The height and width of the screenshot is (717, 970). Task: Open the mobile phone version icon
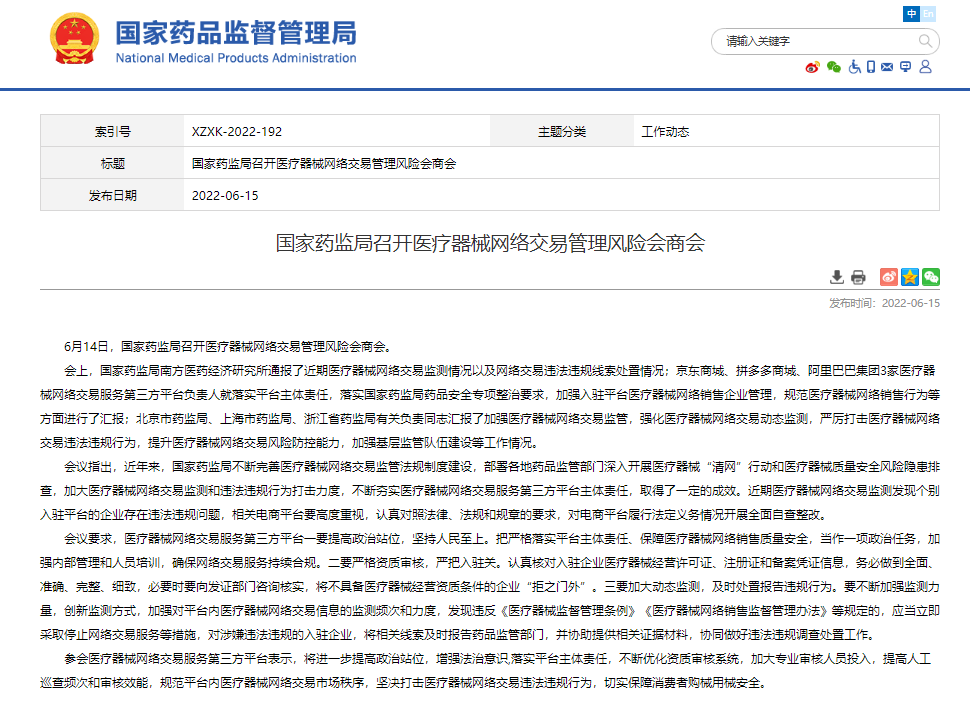(x=871, y=67)
